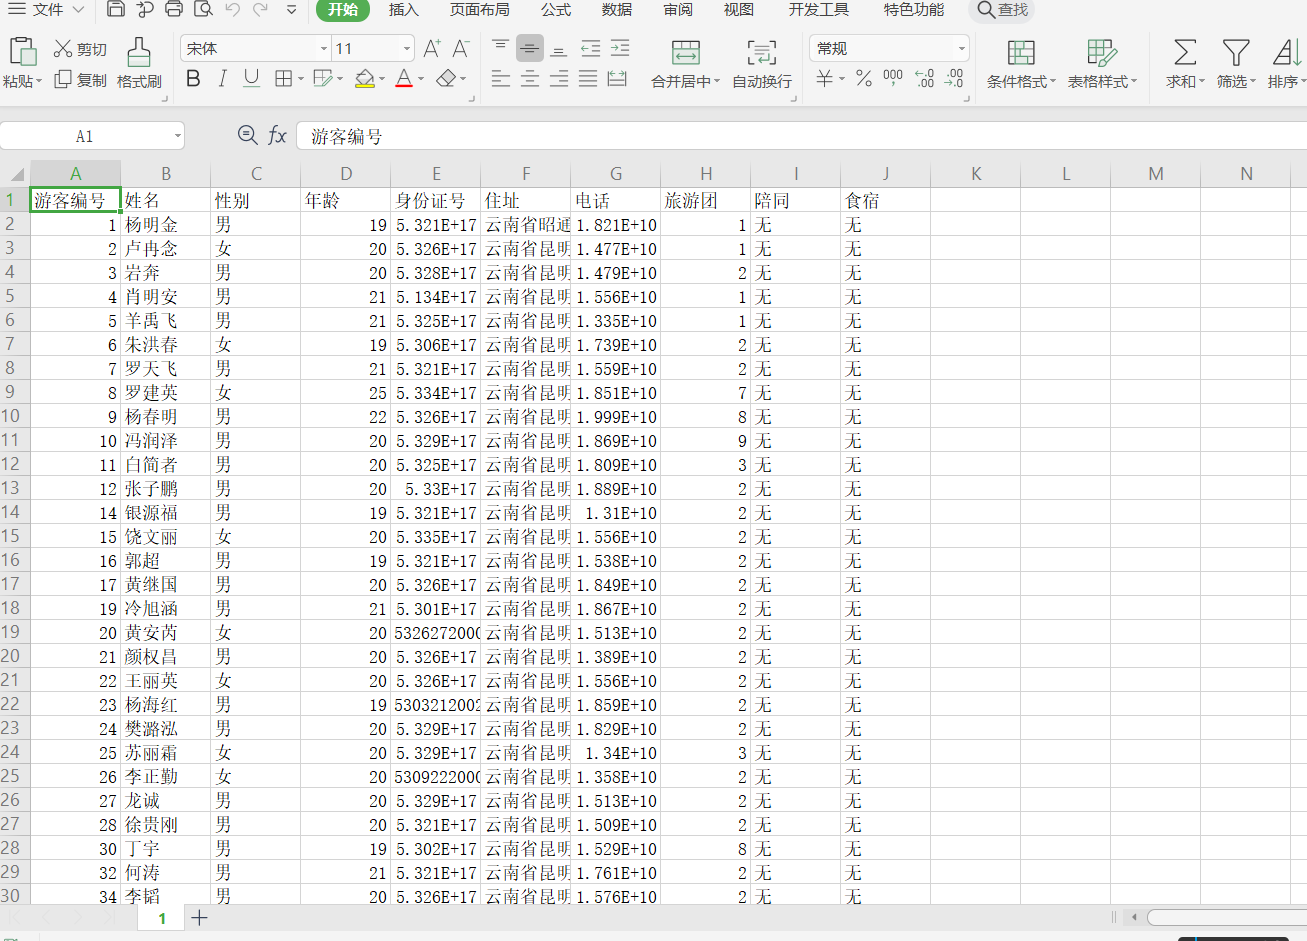The height and width of the screenshot is (941, 1307).
Task: Click the Print icon in quick access bar
Action: pos(174,10)
